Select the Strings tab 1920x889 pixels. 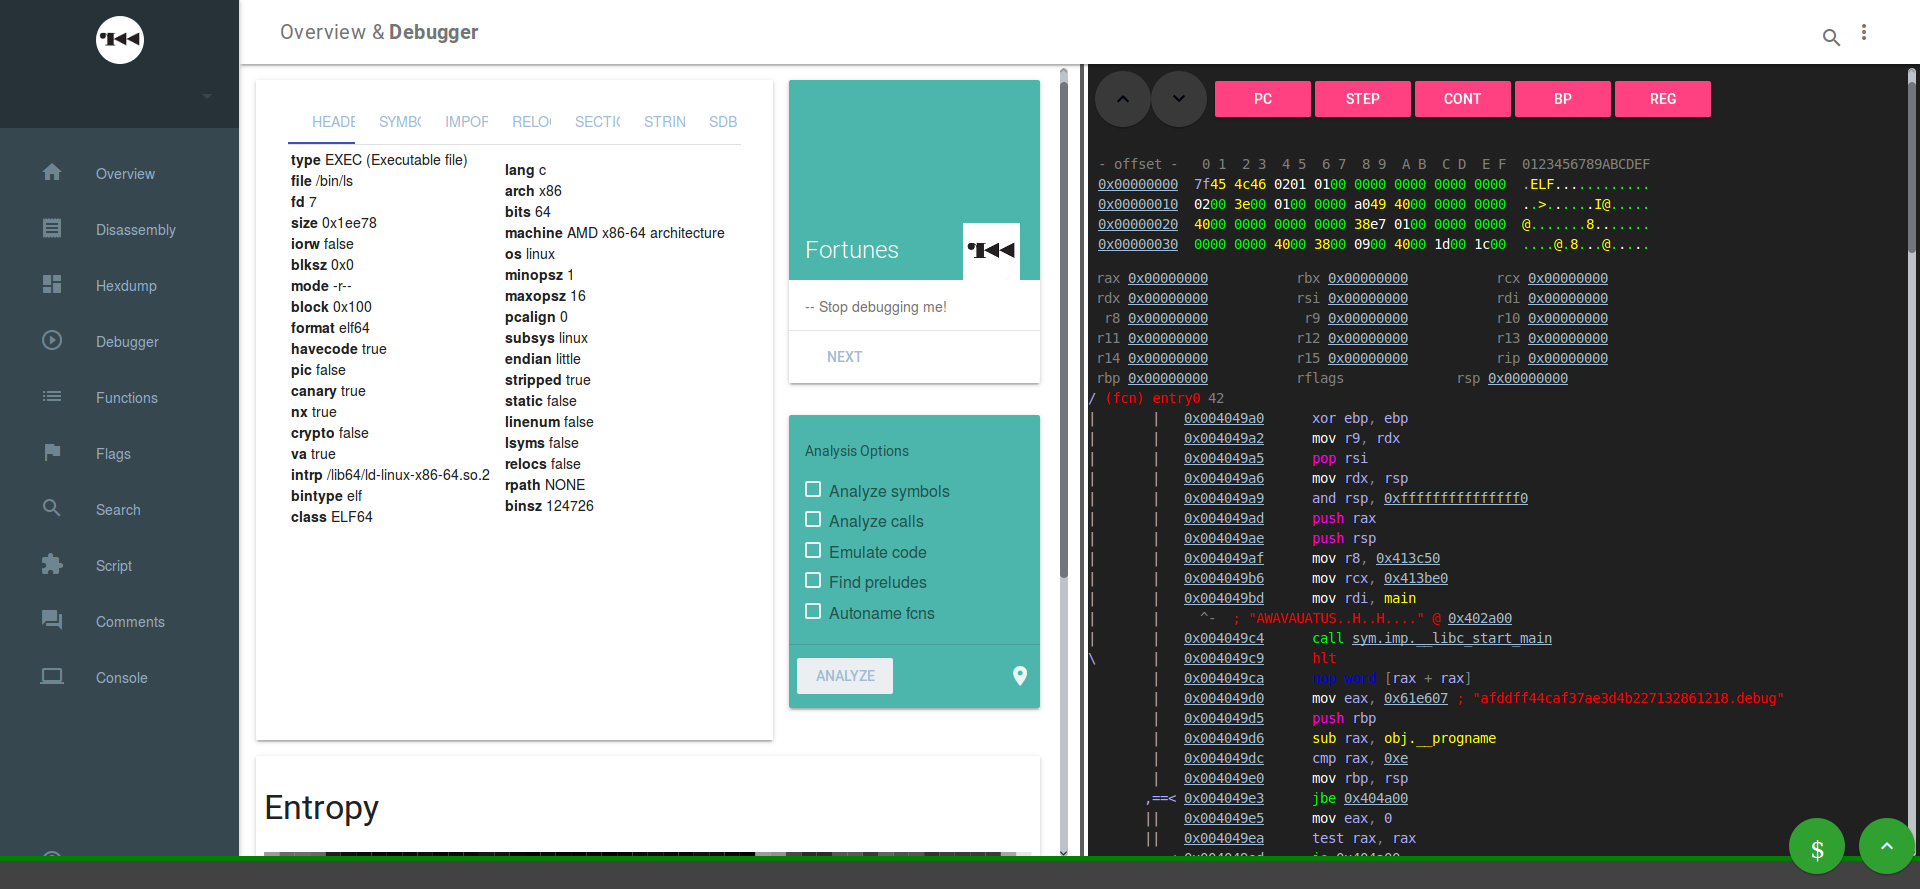click(665, 122)
